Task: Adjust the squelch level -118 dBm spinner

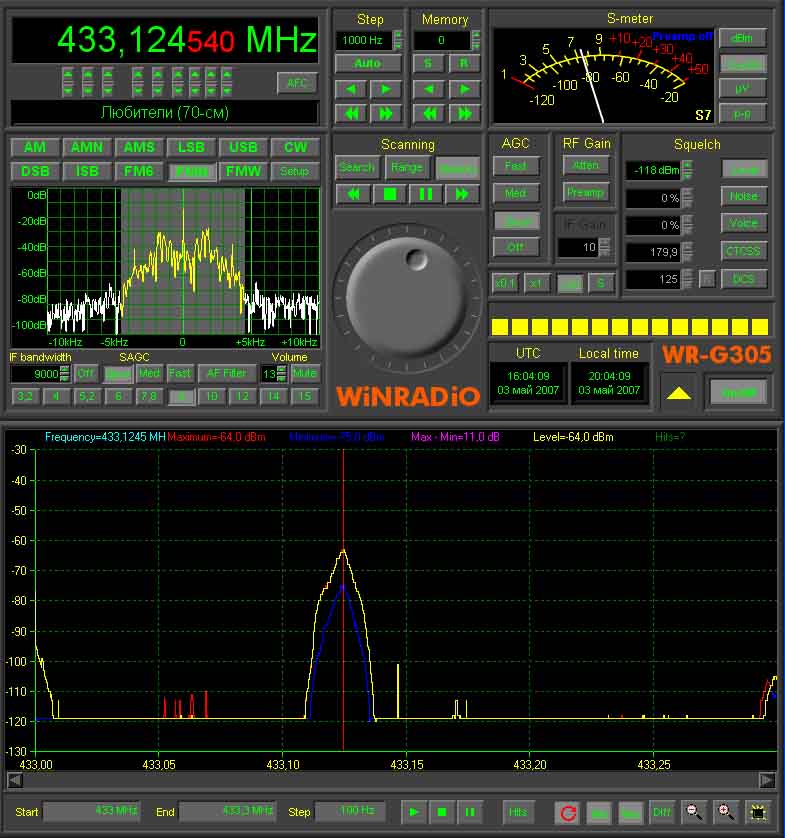Action: pos(687,170)
